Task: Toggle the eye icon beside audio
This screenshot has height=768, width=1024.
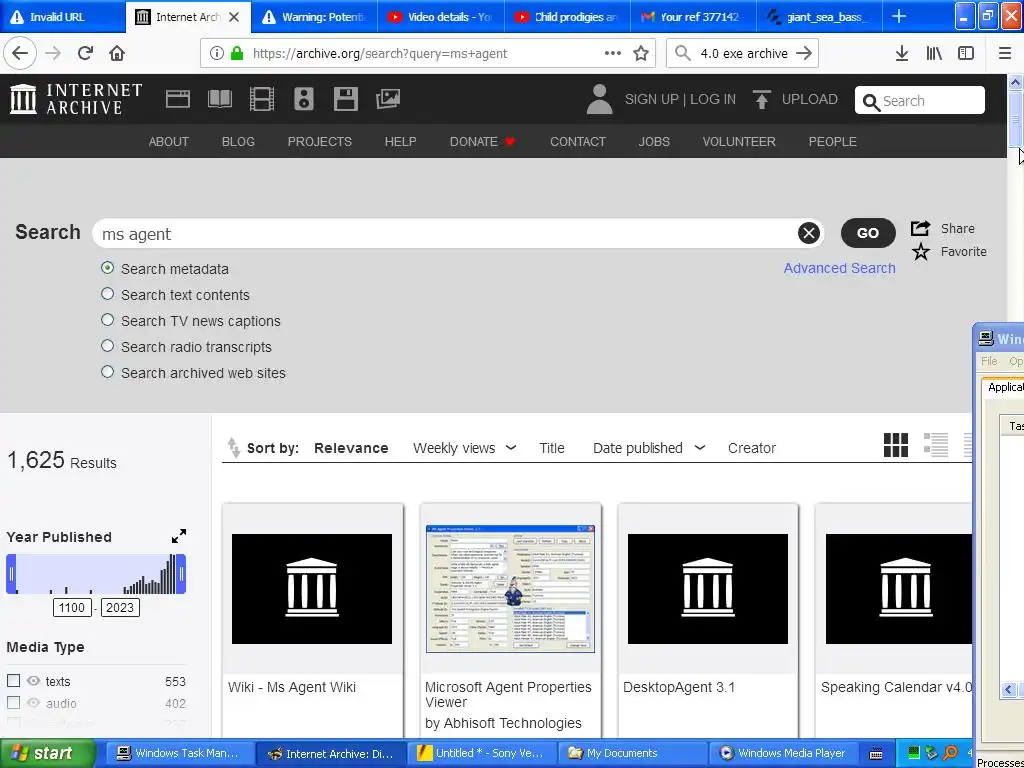Action: pyautogui.click(x=33, y=703)
